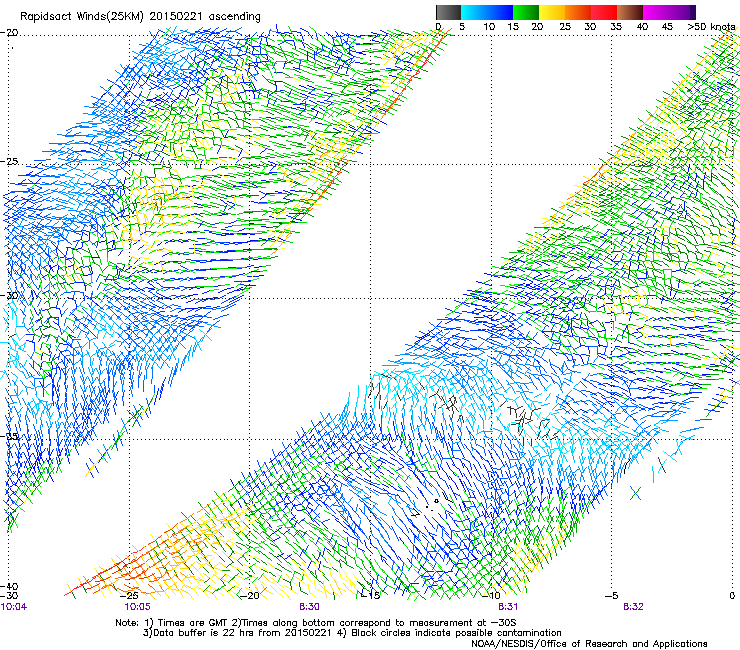Click the '-25' longitude label on bottom axis
Screen dimensions: 740x650
130,596
